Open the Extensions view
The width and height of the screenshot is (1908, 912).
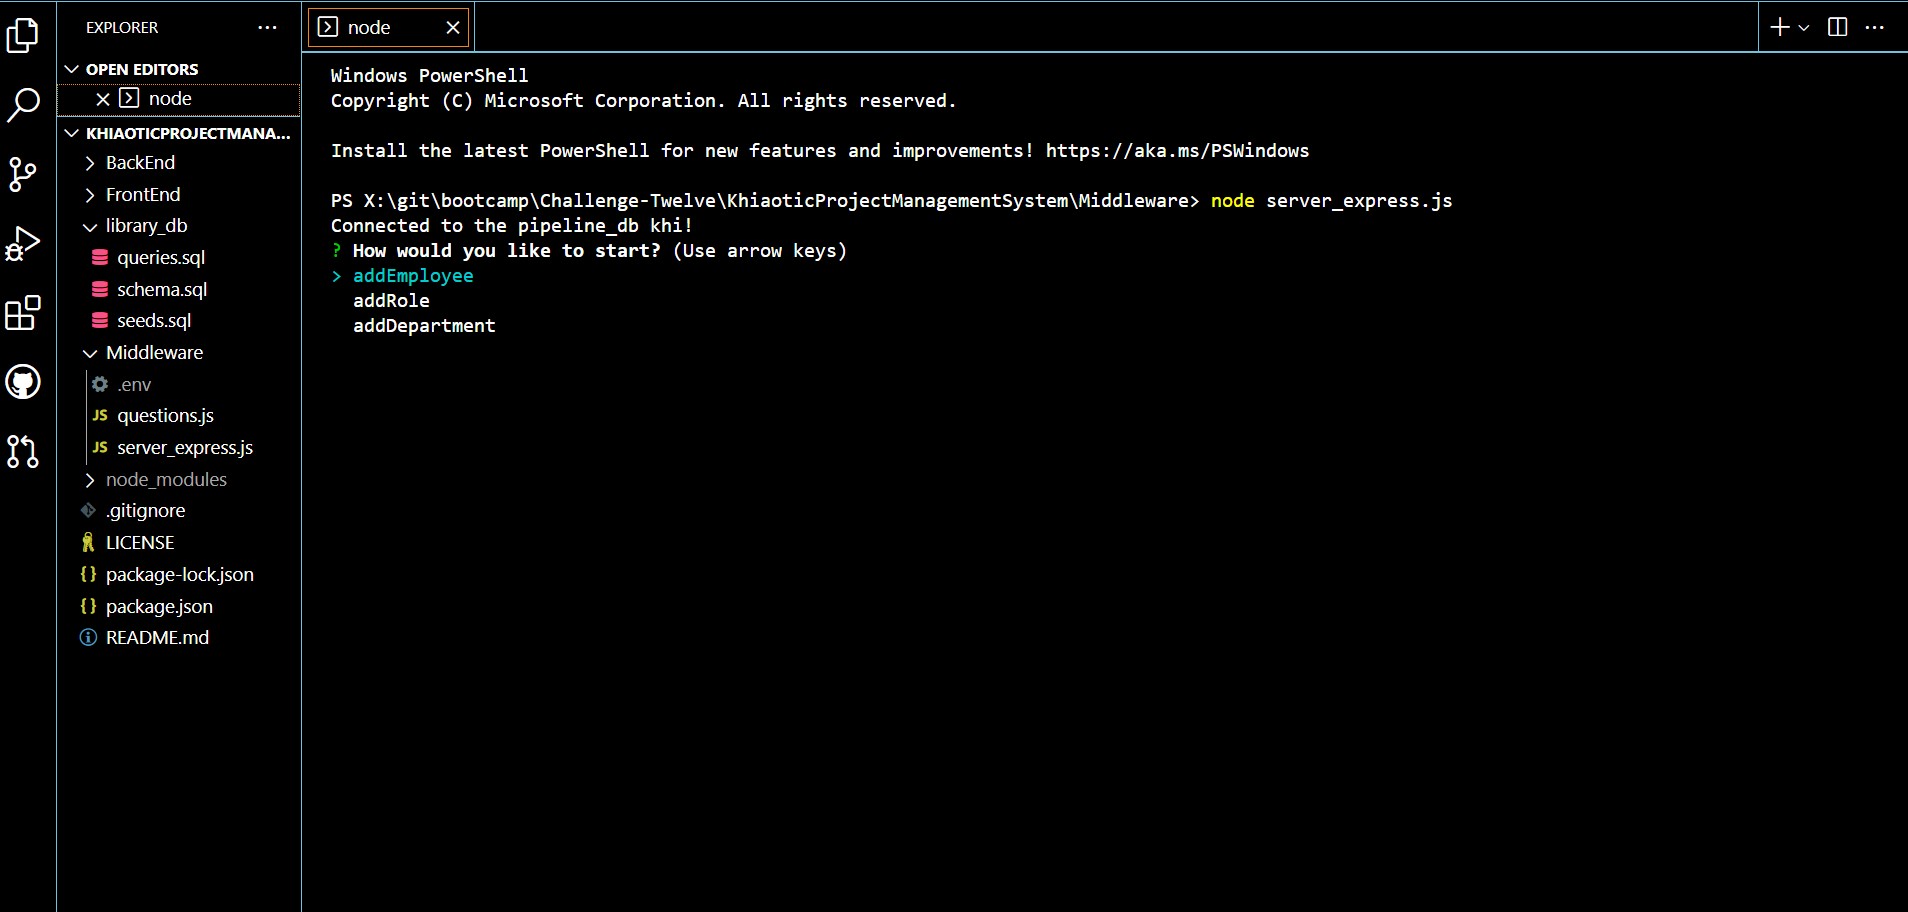[22, 313]
